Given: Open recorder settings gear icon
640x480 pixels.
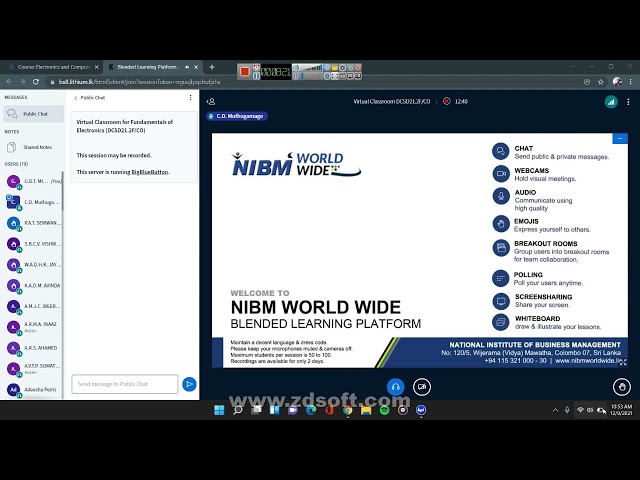Looking at the screenshot, I should (x=342, y=67).
